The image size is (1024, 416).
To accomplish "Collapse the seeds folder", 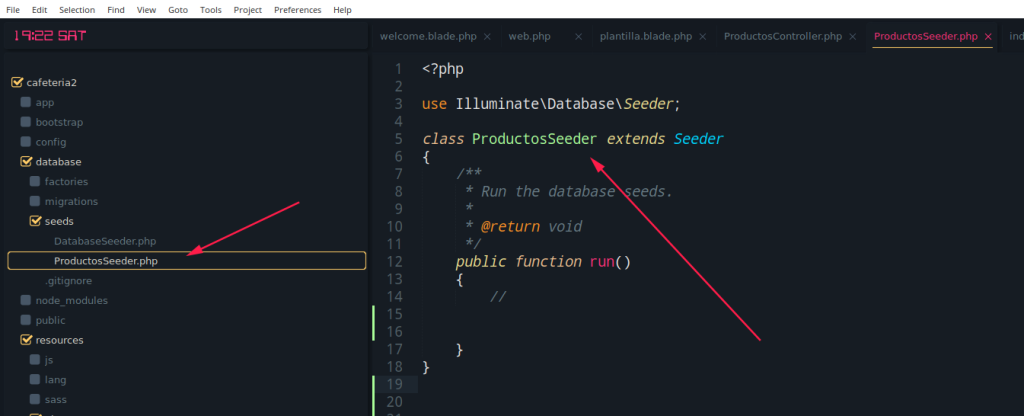I will tap(35, 221).
